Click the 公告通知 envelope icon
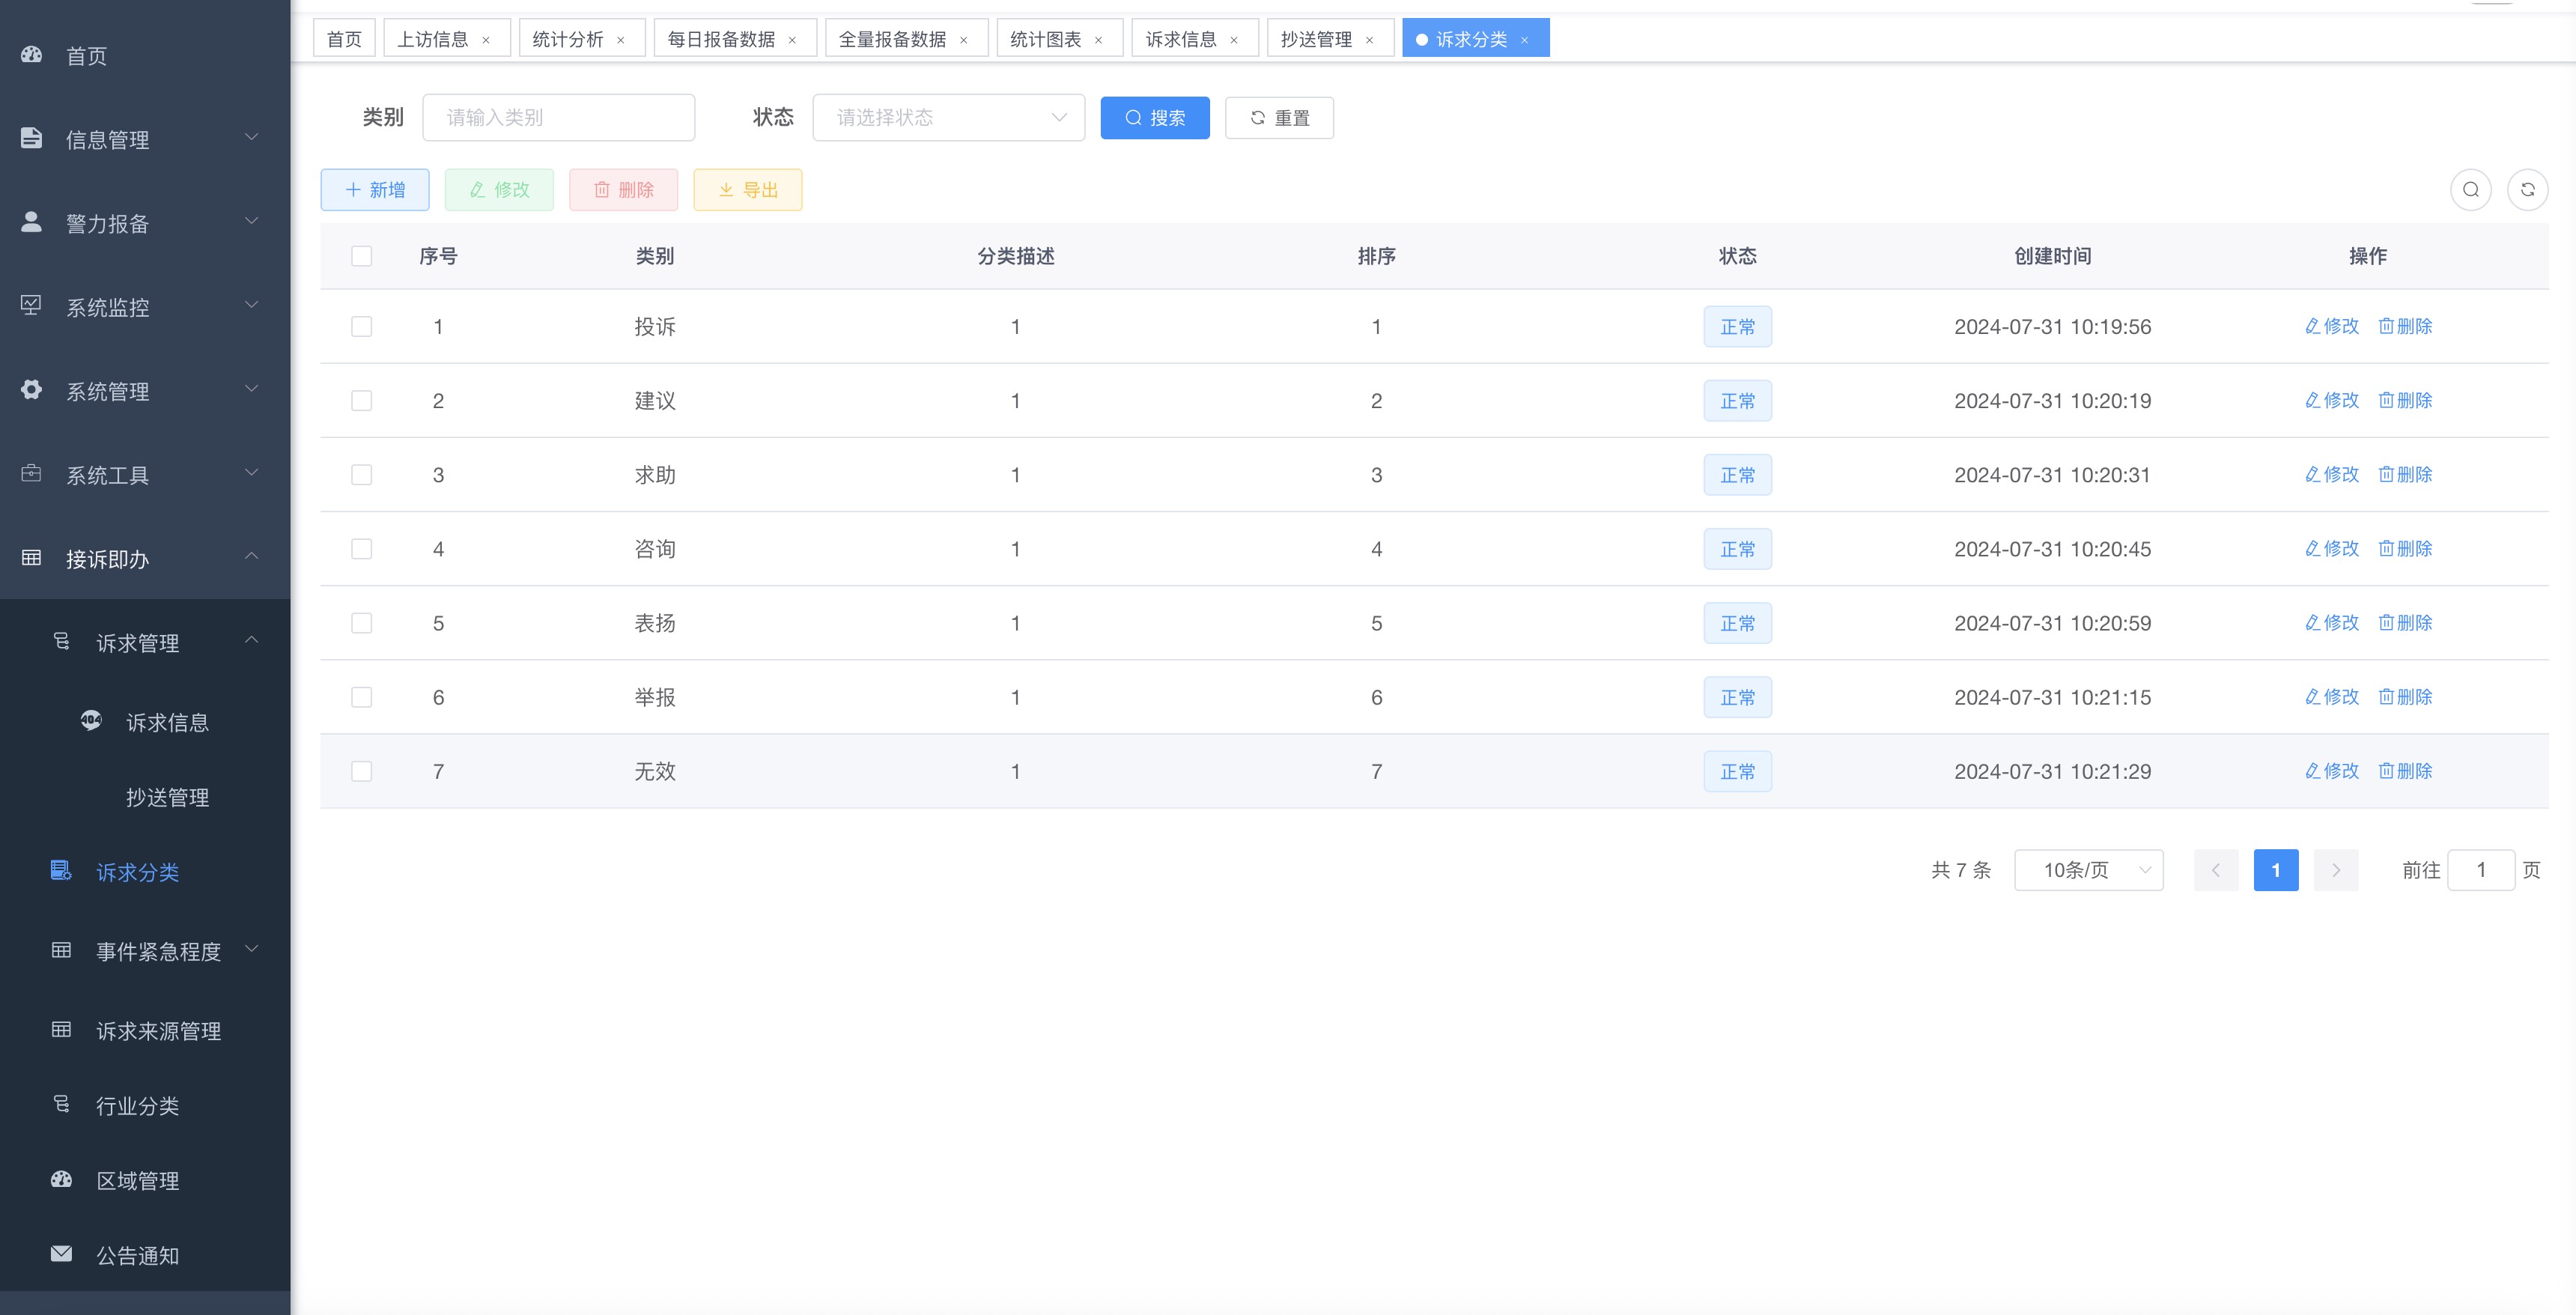The image size is (2576, 1315). [x=61, y=1254]
